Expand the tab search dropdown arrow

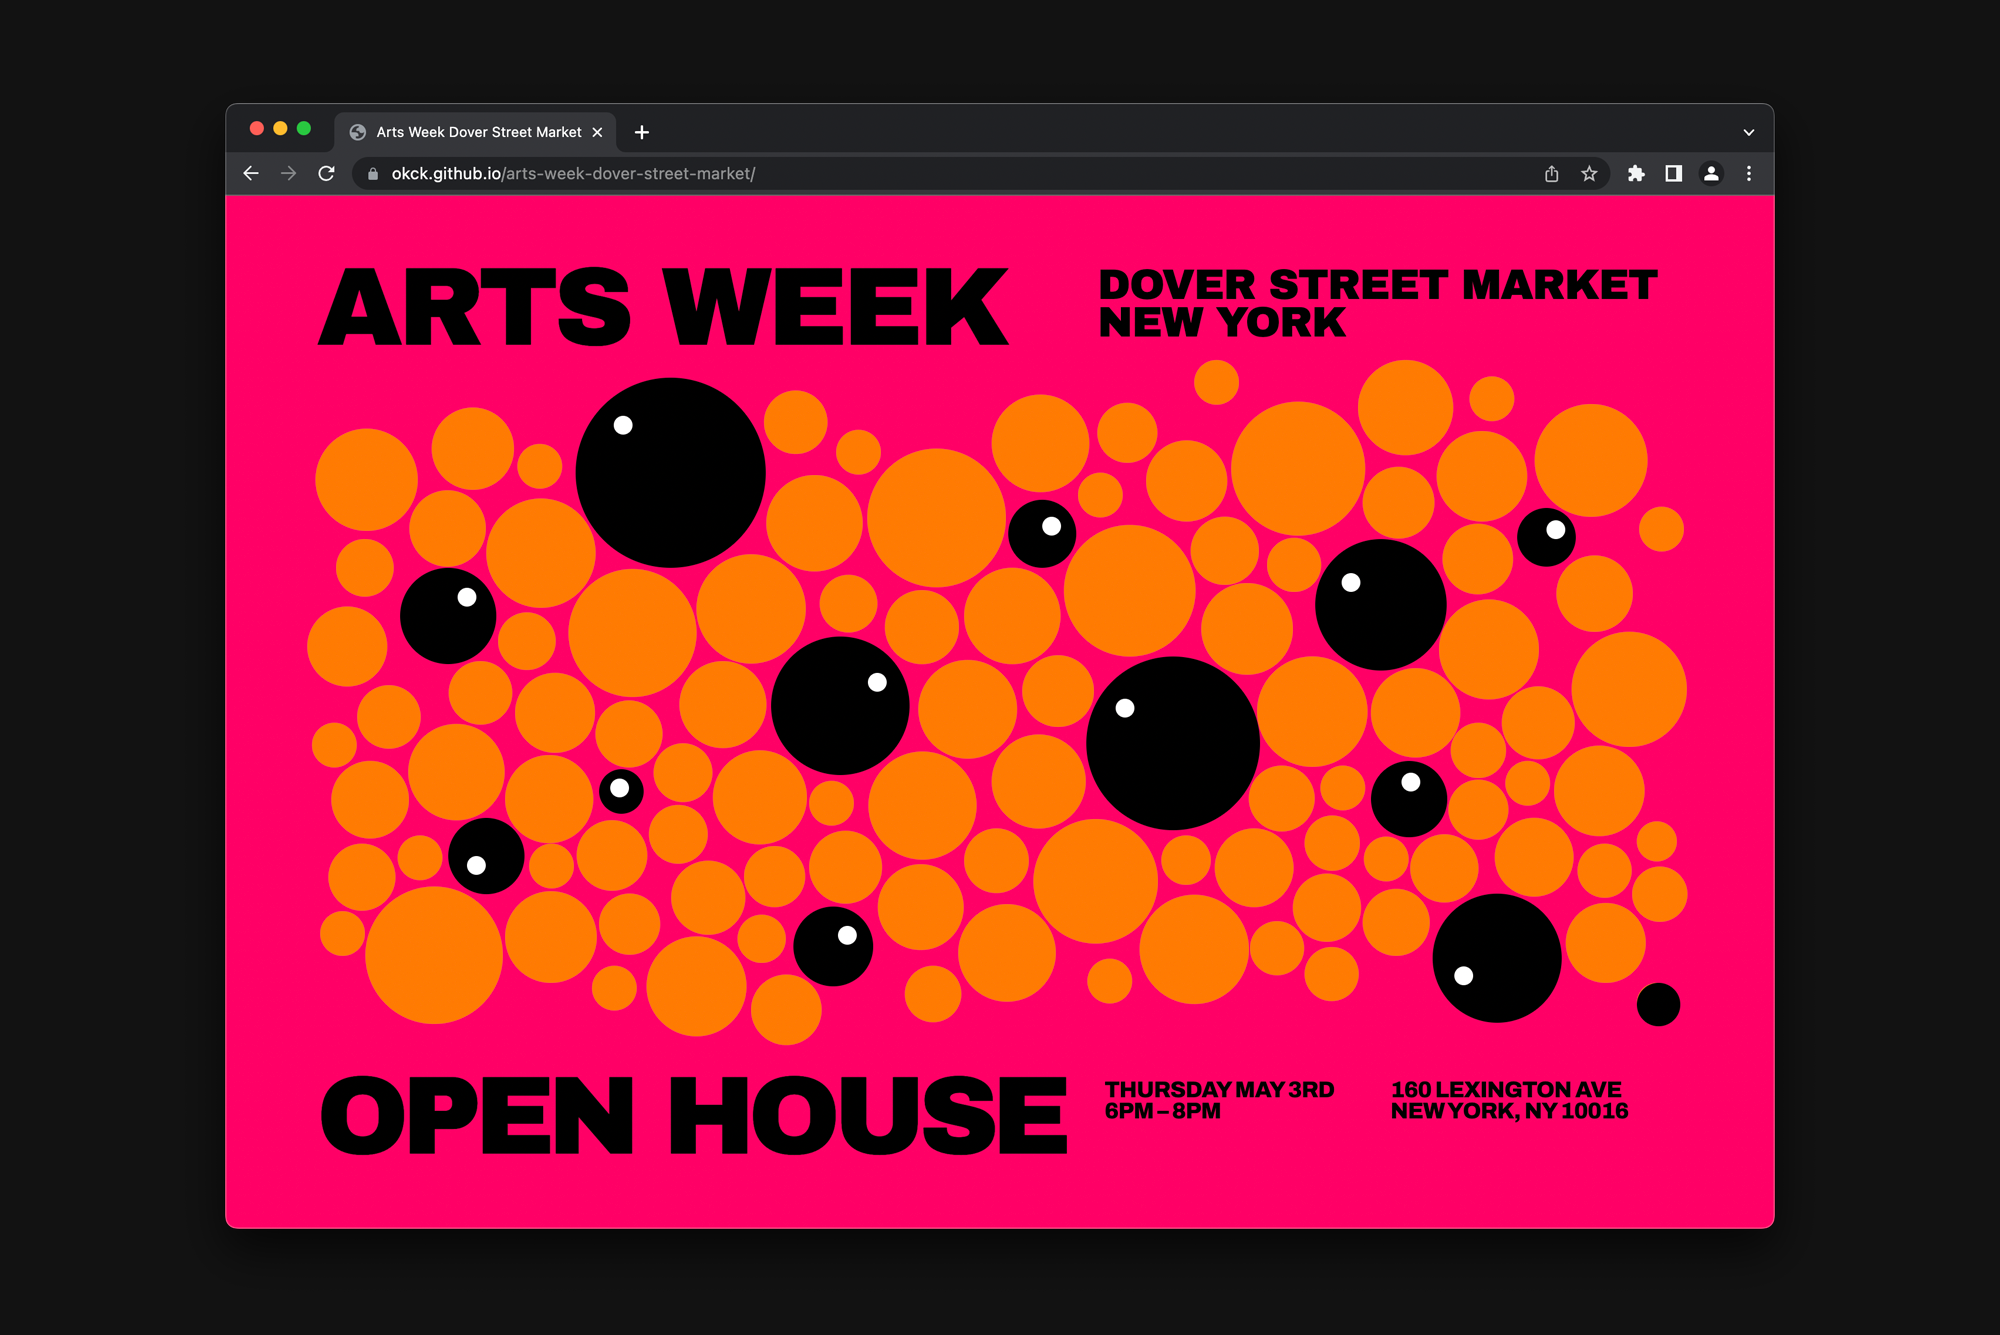point(1749,132)
